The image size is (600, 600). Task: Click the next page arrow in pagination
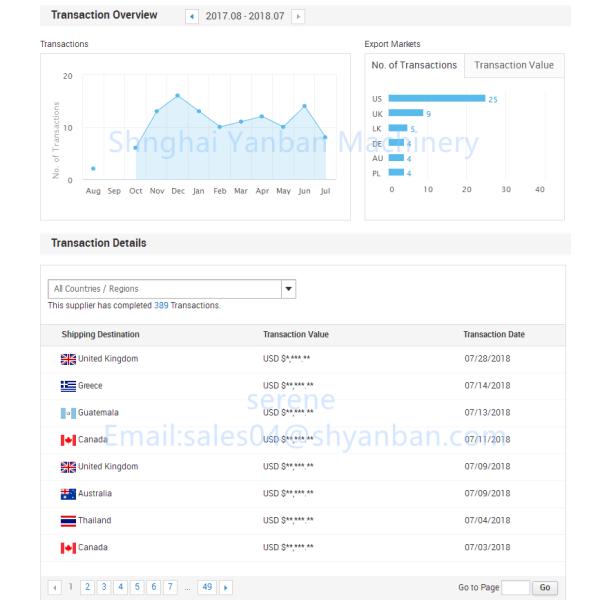coord(226,587)
